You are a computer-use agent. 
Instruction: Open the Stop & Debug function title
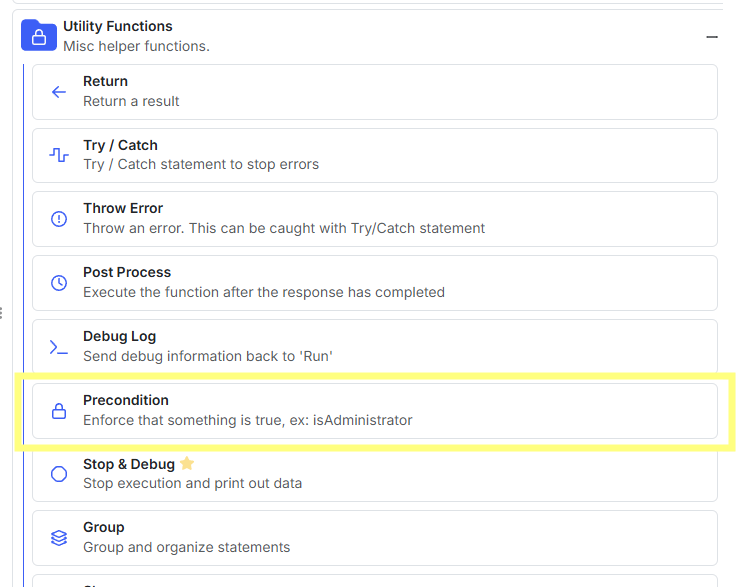pos(129,464)
